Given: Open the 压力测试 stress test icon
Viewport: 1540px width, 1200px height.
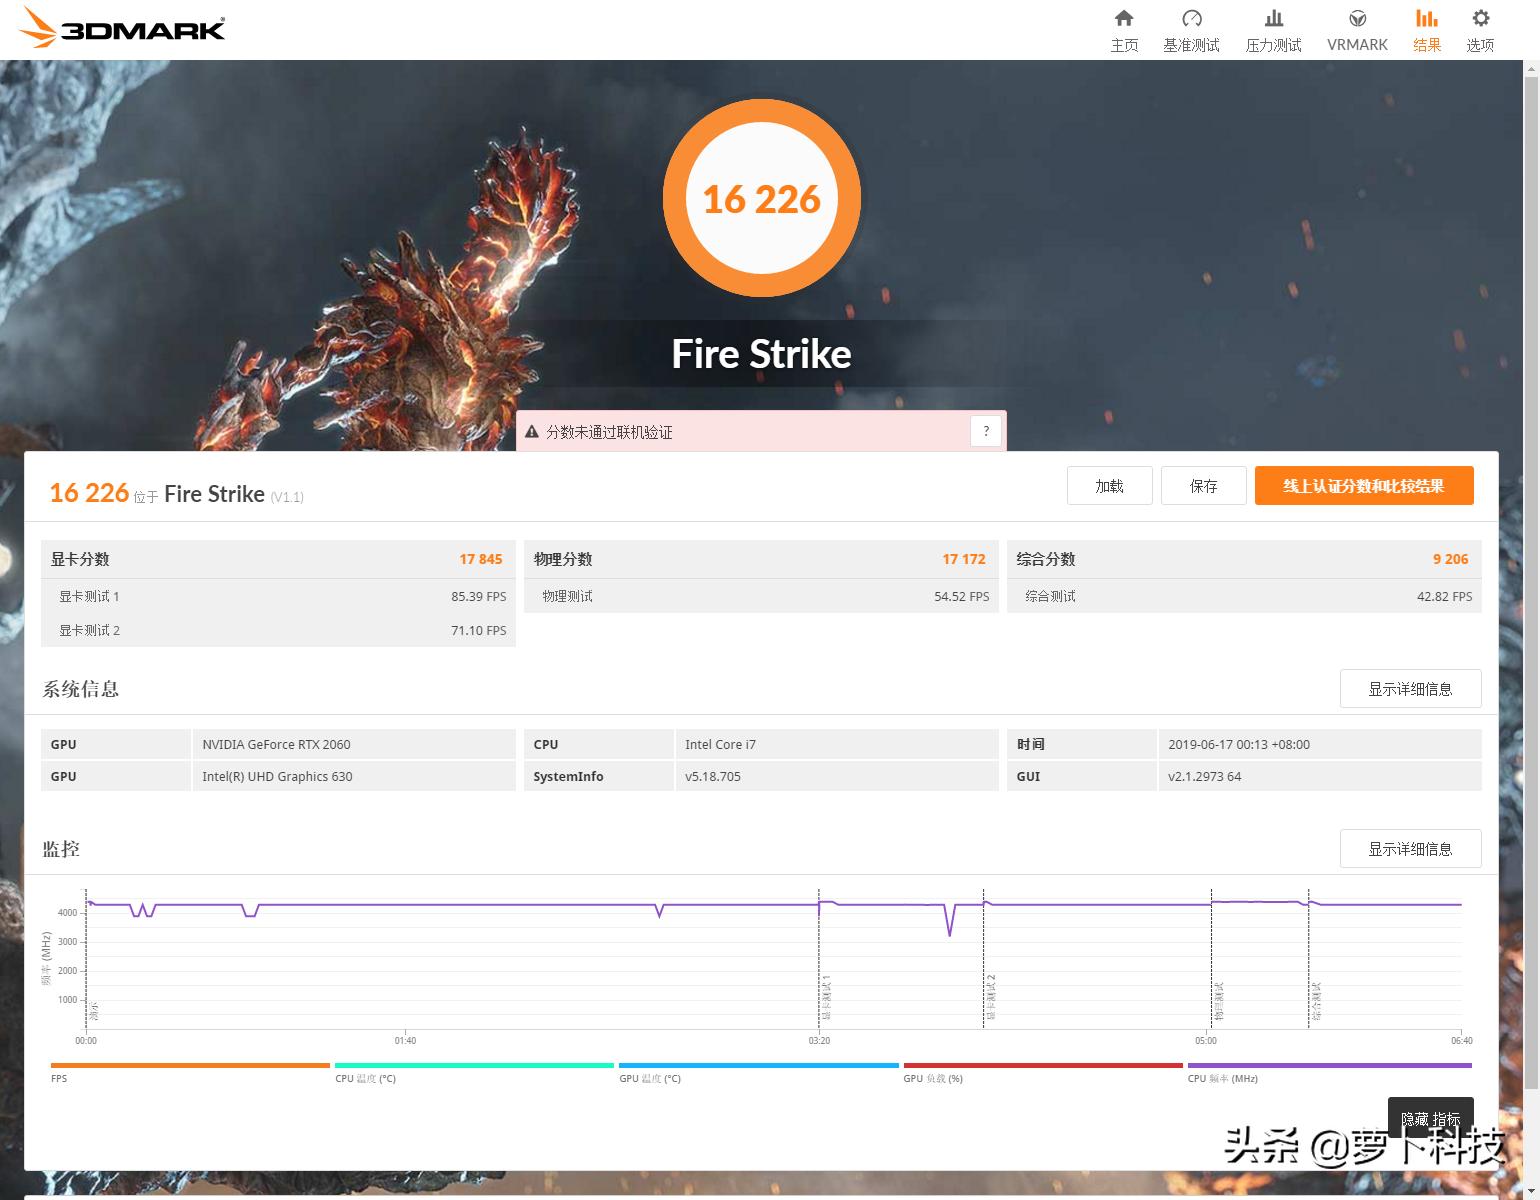Looking at the screenshot, I should tap(1273, 18).
